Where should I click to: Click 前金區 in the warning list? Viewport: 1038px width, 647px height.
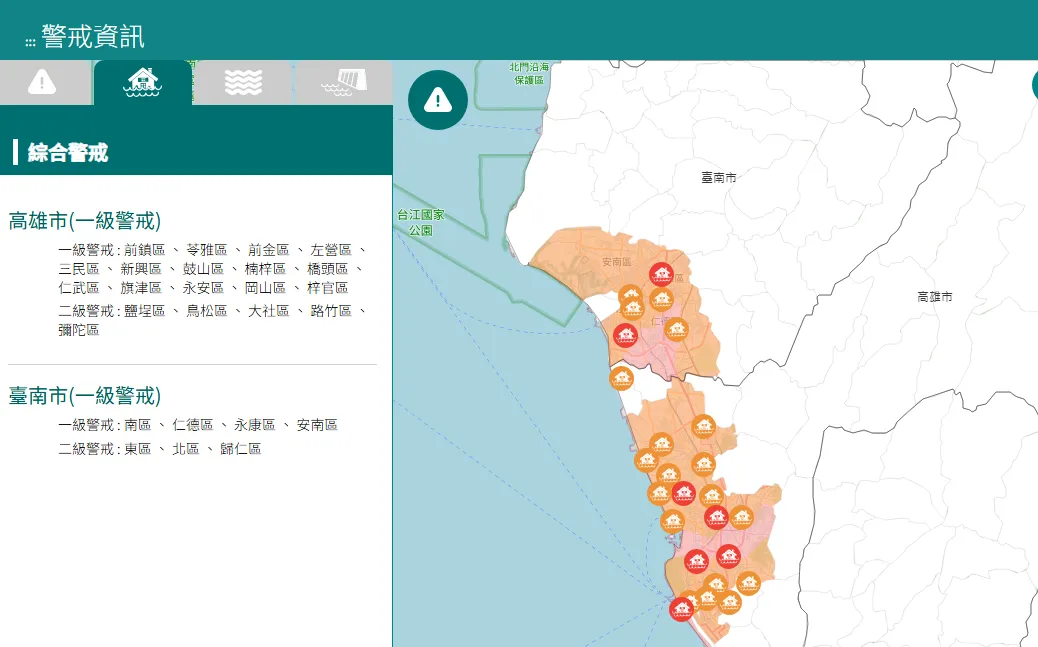(269, 250)
